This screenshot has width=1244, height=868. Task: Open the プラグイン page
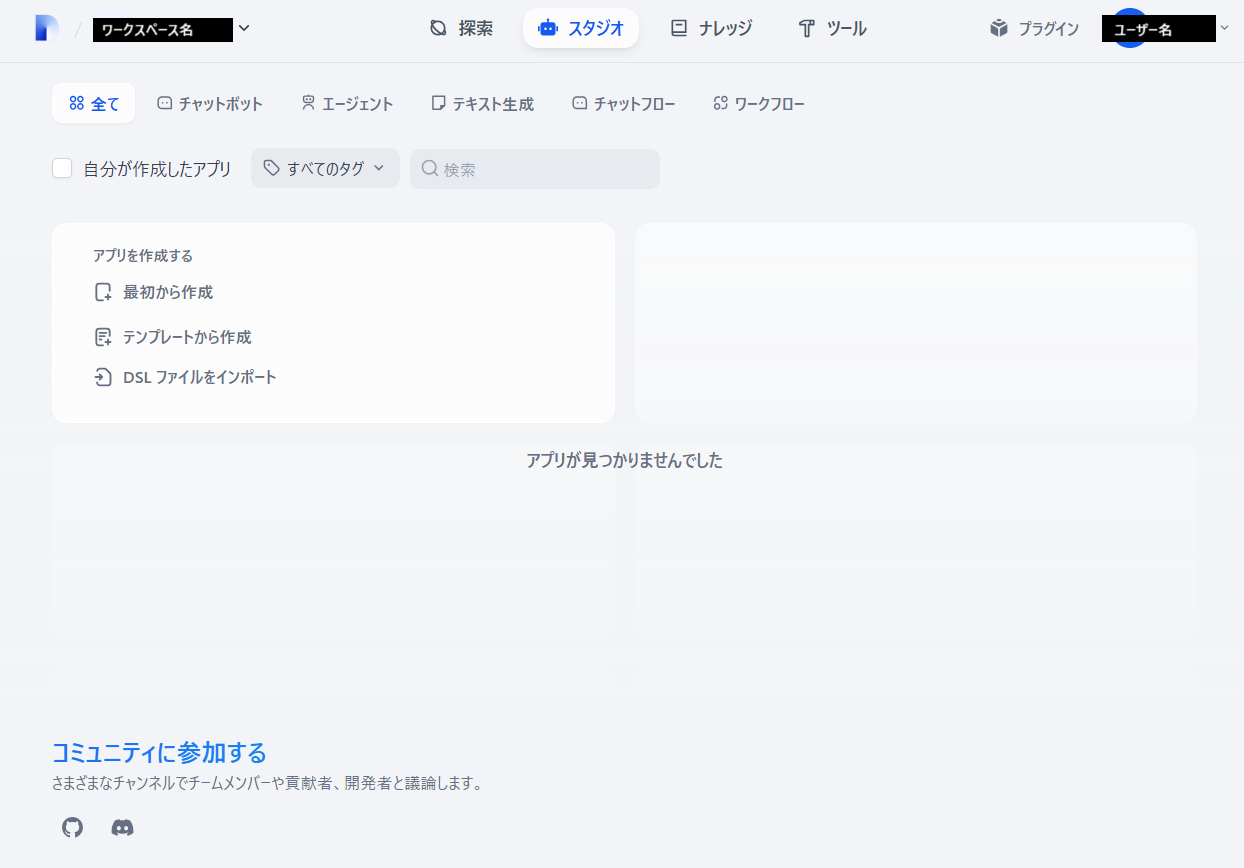click(x=1034, y=29)
